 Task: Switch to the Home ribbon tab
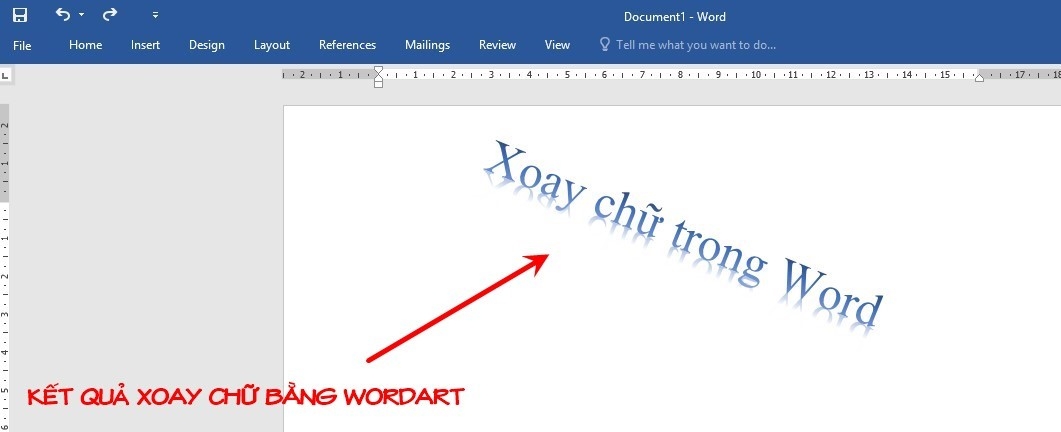click(x=85, y=45)
